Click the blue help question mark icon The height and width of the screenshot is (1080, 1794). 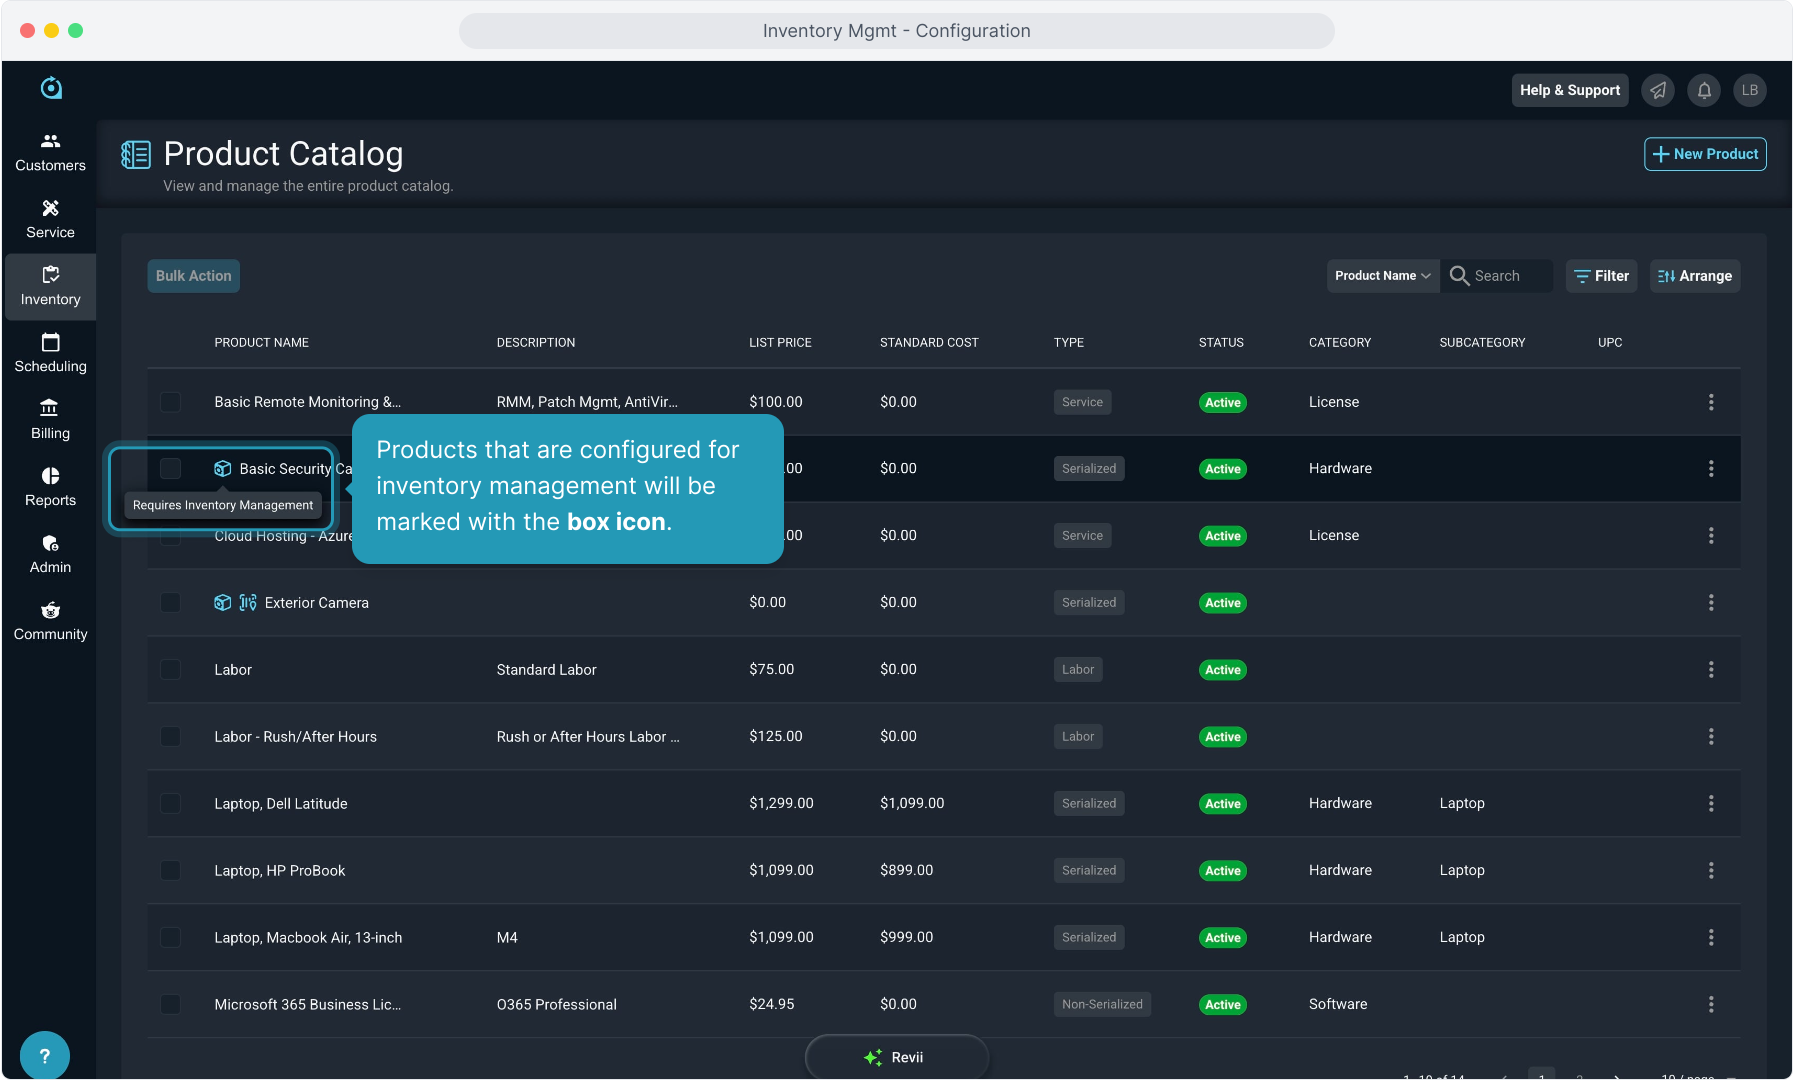coord(44,1055)
